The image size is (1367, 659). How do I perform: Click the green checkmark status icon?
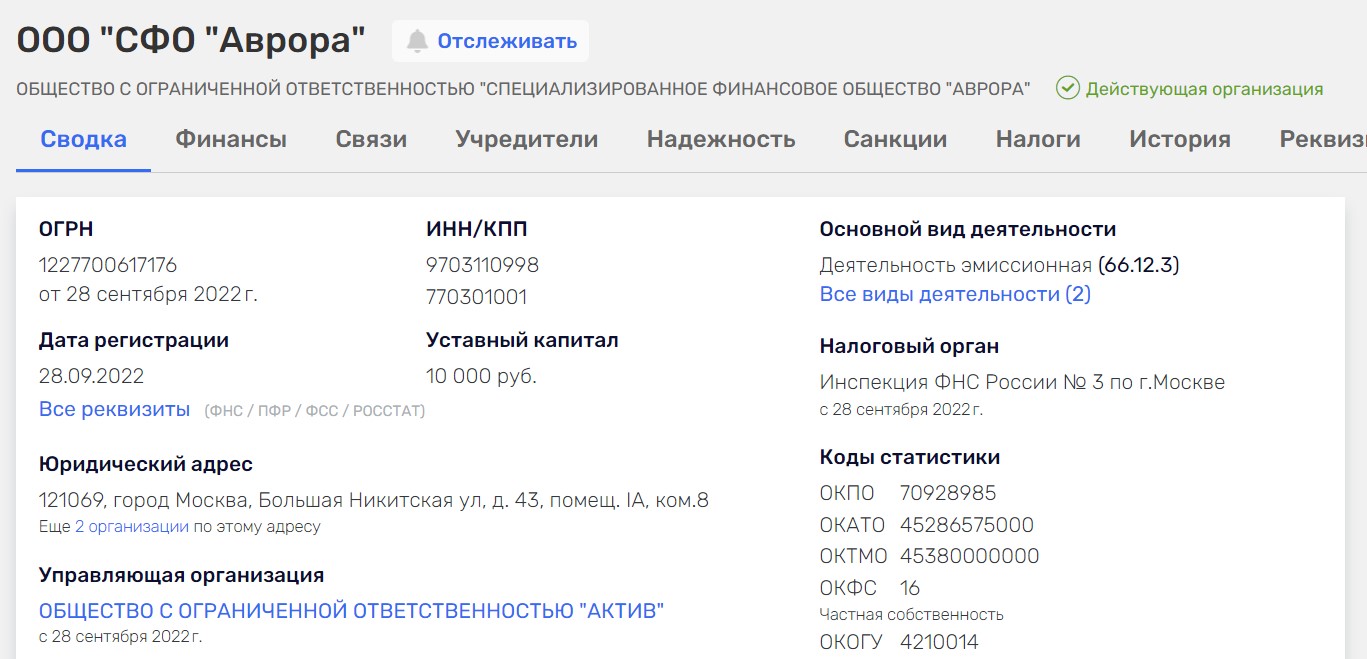[1067, 88]
